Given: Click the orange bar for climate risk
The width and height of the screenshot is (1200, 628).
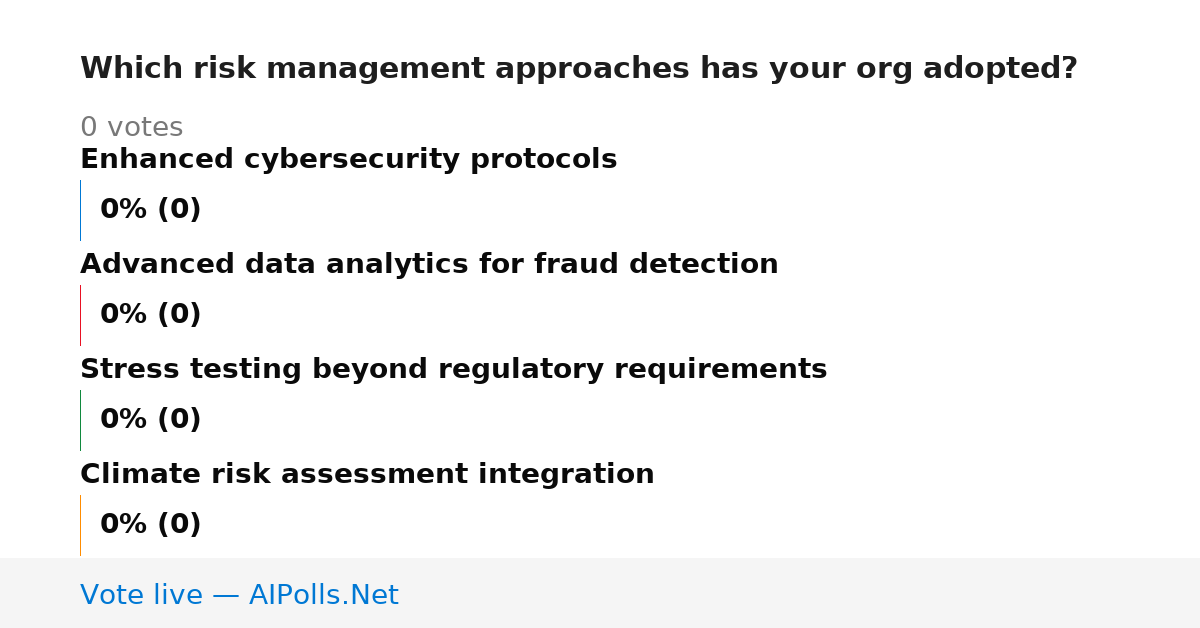Looking at the screenshot, I should pyautogui.click(x=80, y=525).
